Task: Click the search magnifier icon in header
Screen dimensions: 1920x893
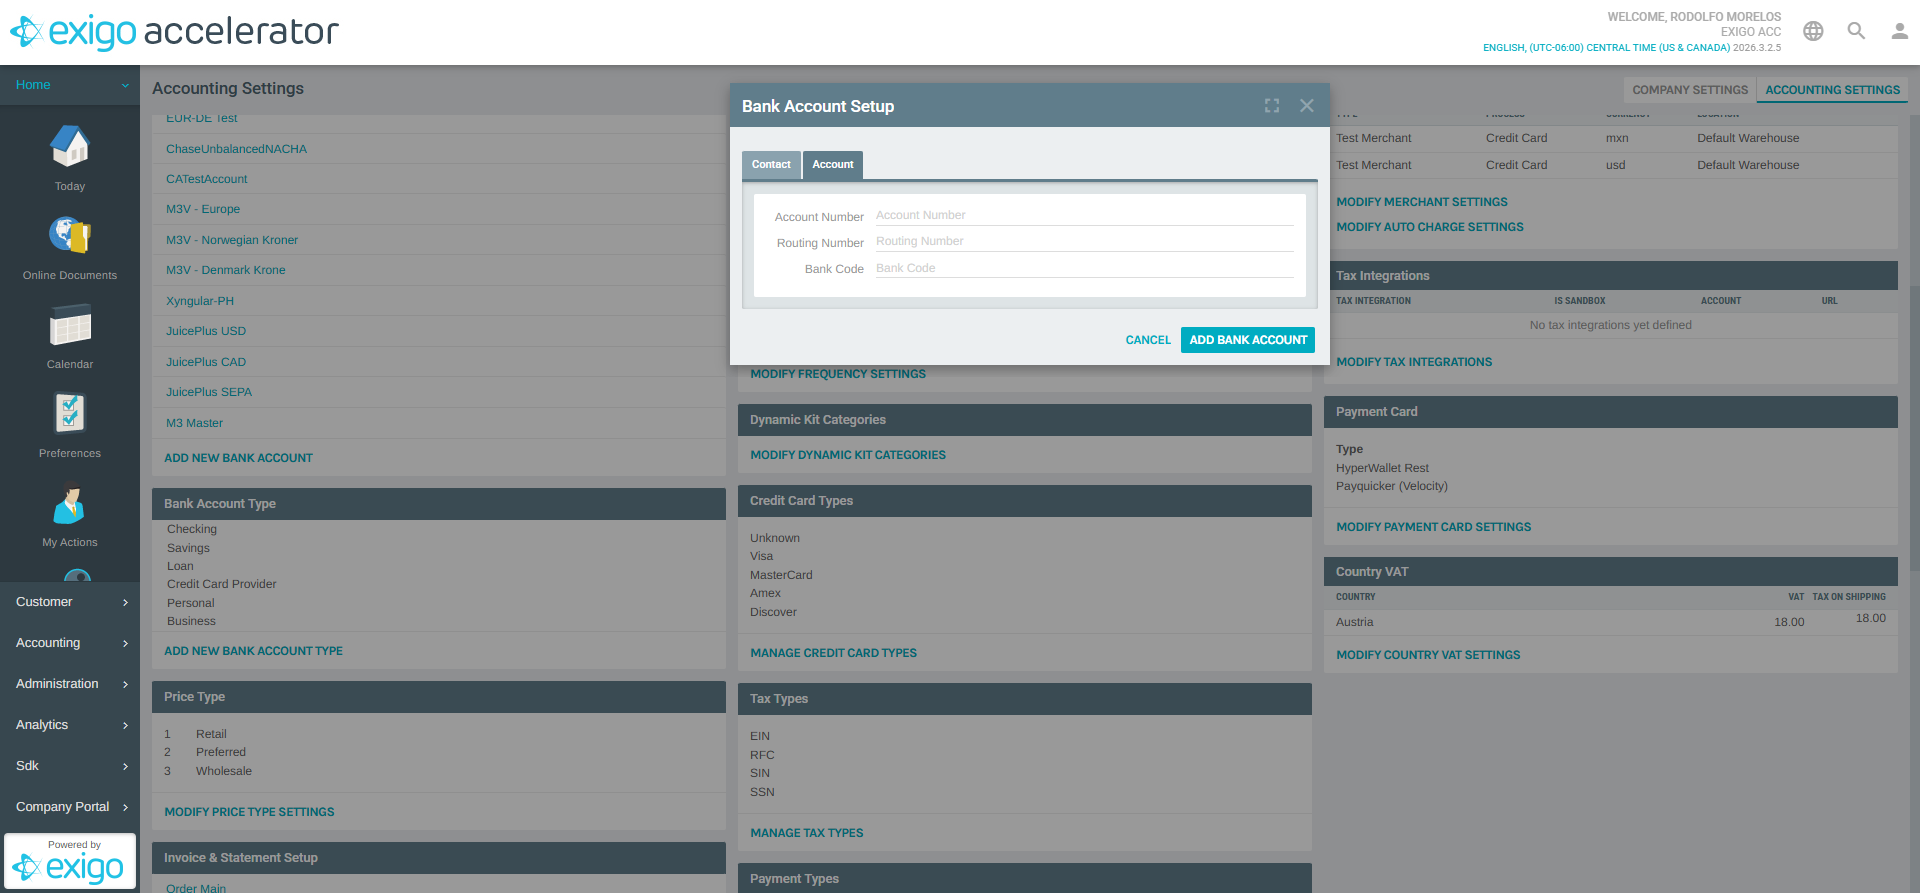Action: pyautogui.click(x=1856, y=31)
